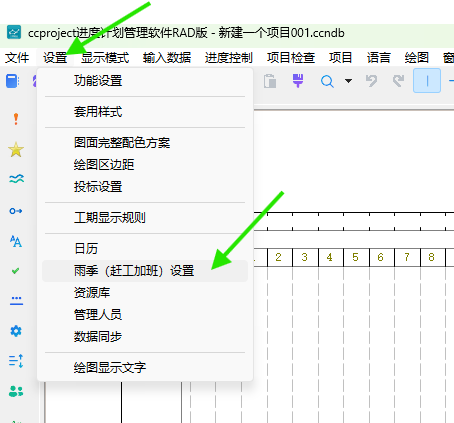Screen dimensions: 454x423
Task: Select 功能设置 from the settings menu
Action: tap(98, 81)
